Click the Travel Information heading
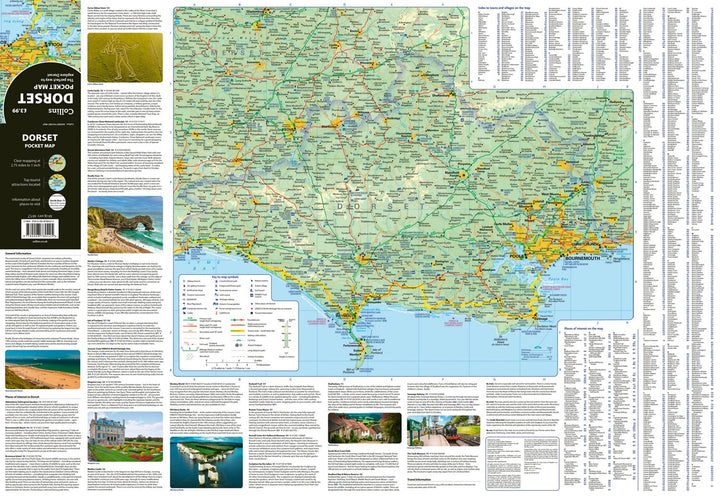 coord(419,480)
